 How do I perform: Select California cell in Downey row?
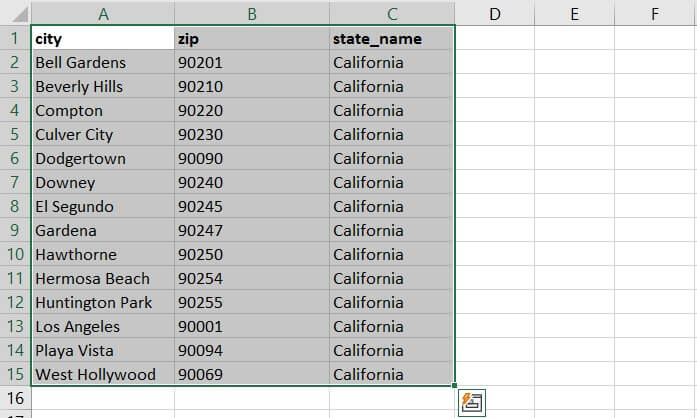pos(392,182)
